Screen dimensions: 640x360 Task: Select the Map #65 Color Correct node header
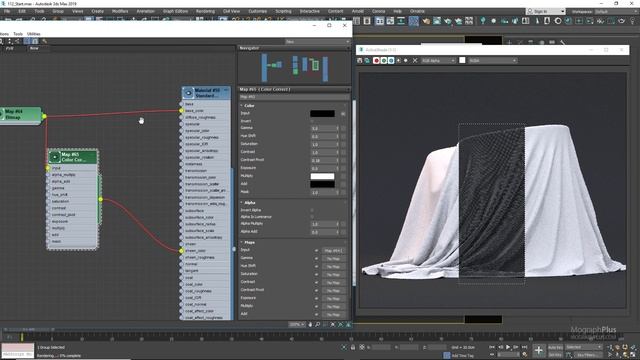(x=73, y=157)
